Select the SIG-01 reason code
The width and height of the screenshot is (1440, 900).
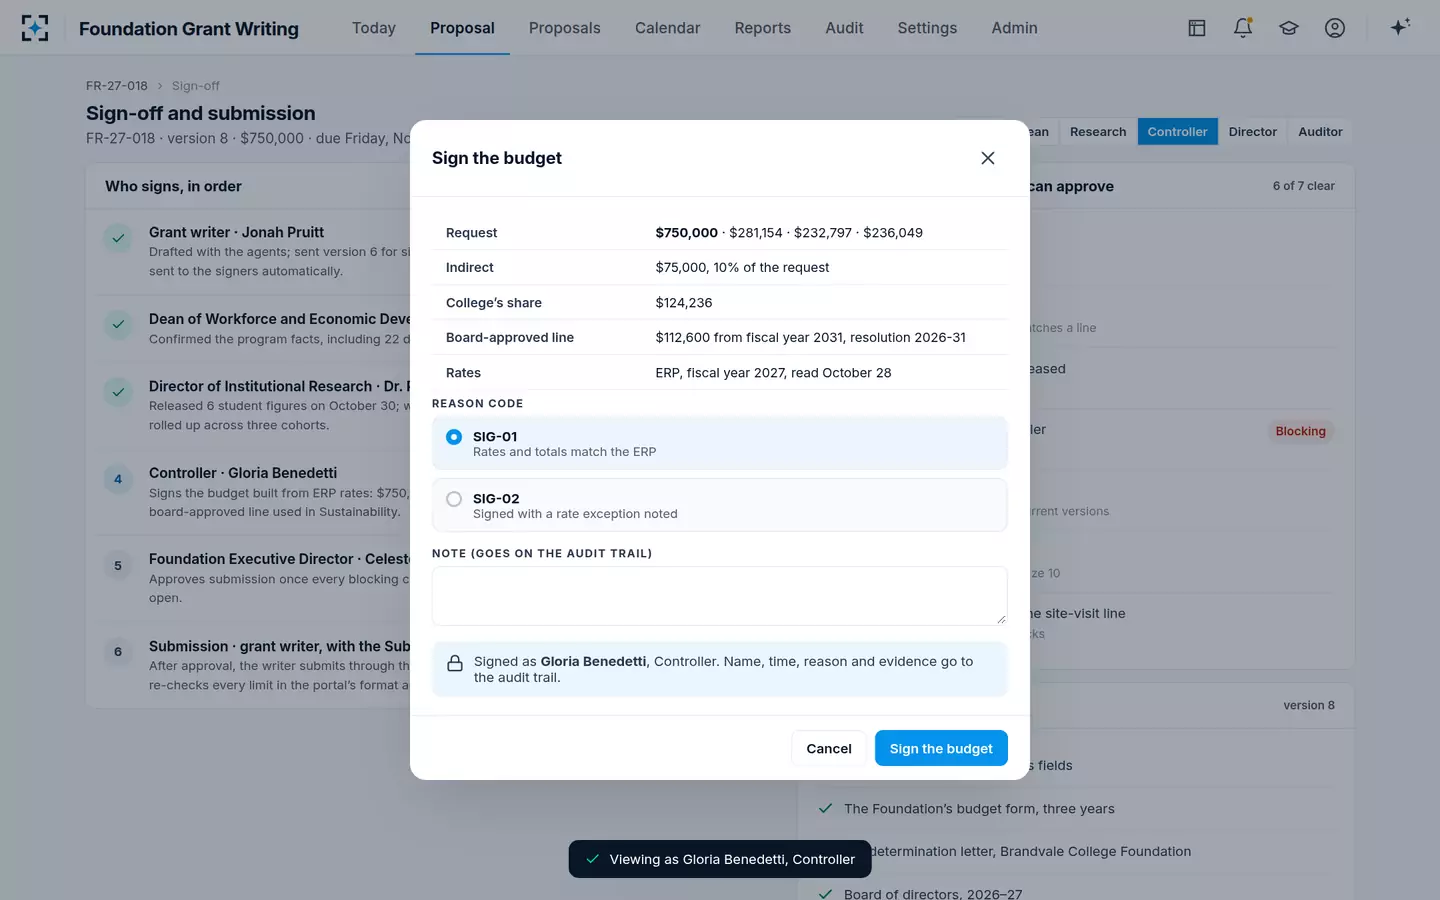point(720,443)
